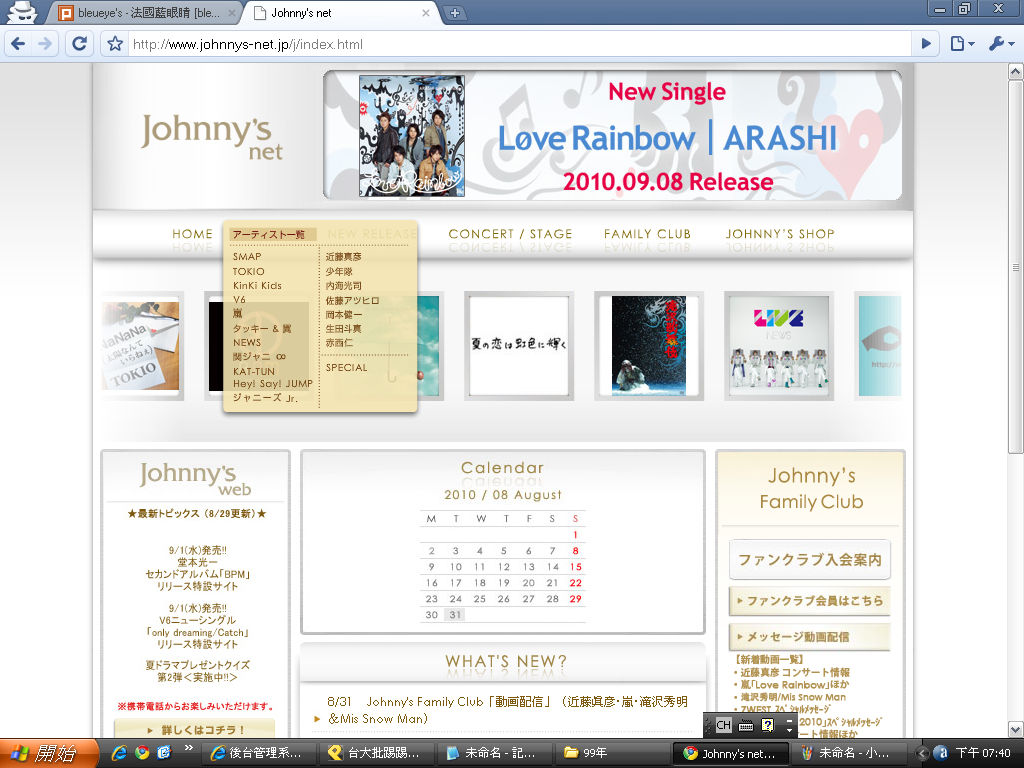Reload the page with refresh icon

pyautogui.click(x=79, y=44)
